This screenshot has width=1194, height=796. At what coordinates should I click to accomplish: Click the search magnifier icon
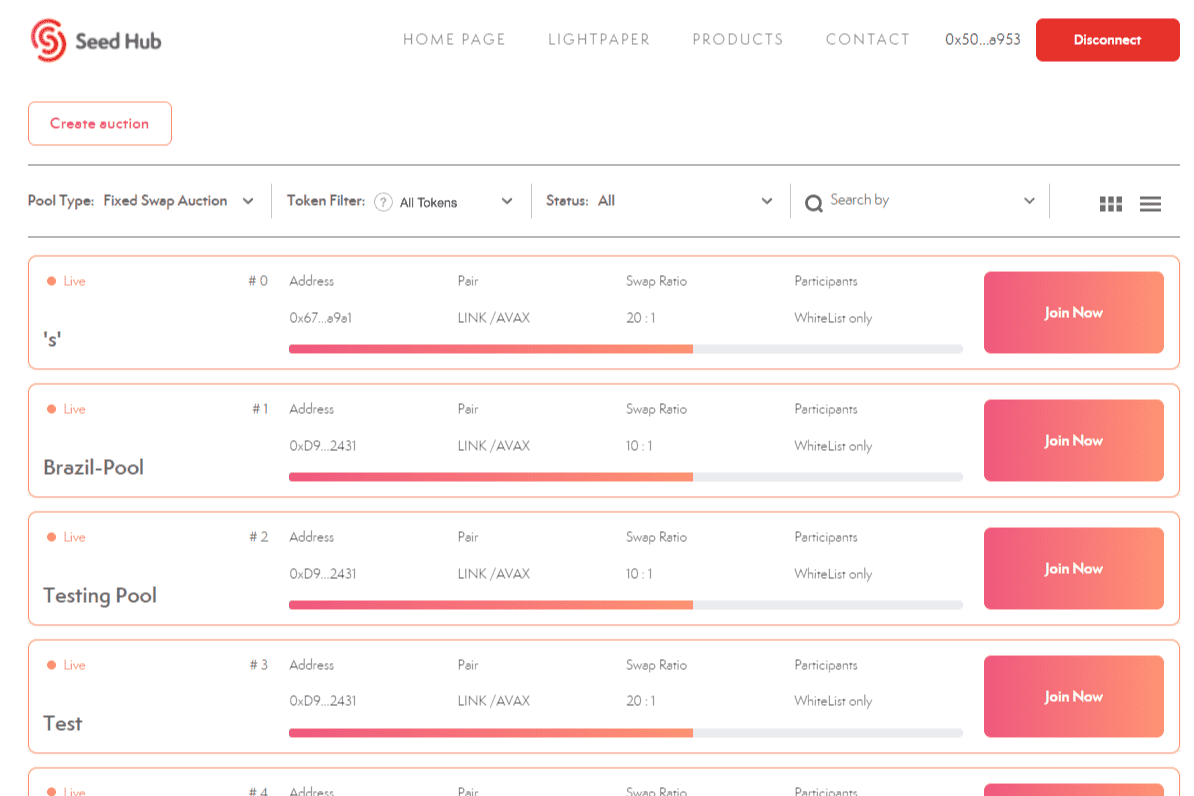814,202
